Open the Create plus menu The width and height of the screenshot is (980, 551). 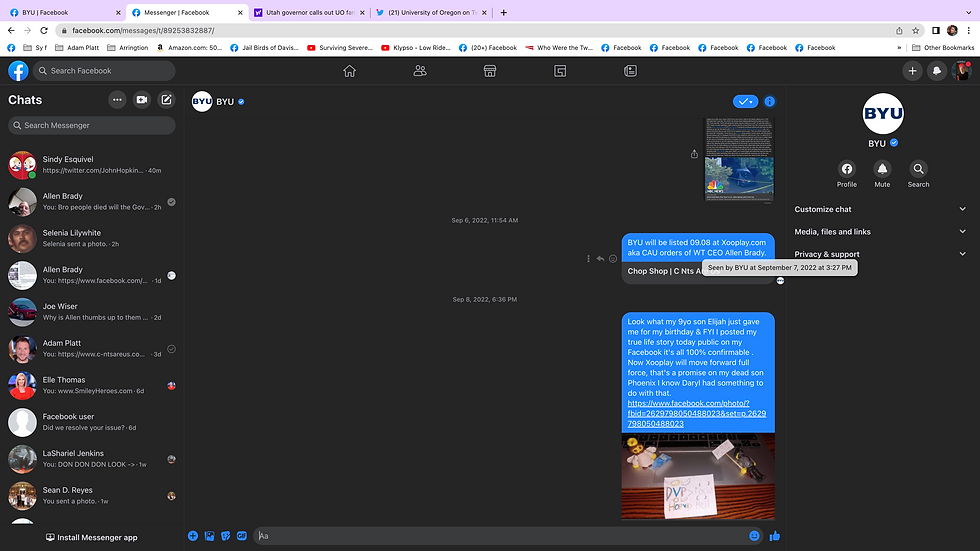tap(912, 71)
